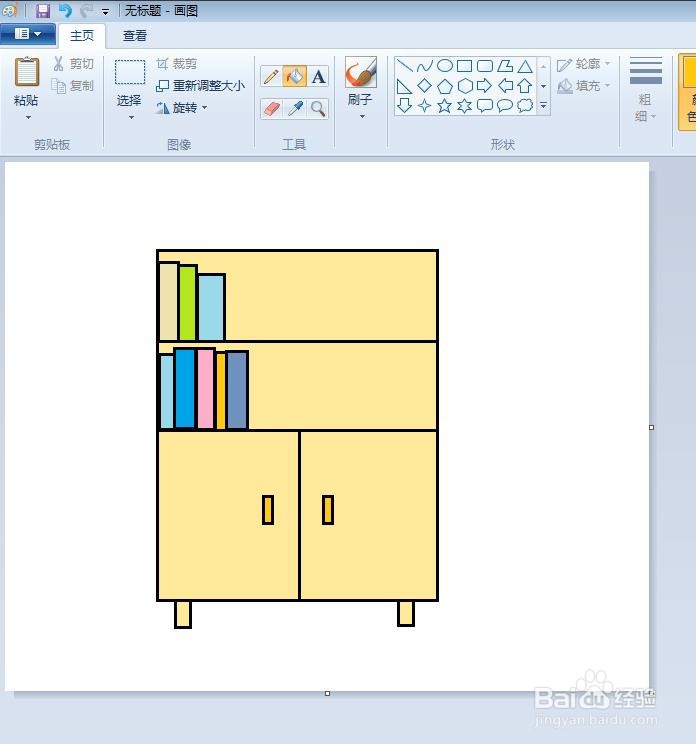Screen dimensions: 696x744
Task: Open Customize Quick Access Toolbar dropdown
Action: [105, 11]
